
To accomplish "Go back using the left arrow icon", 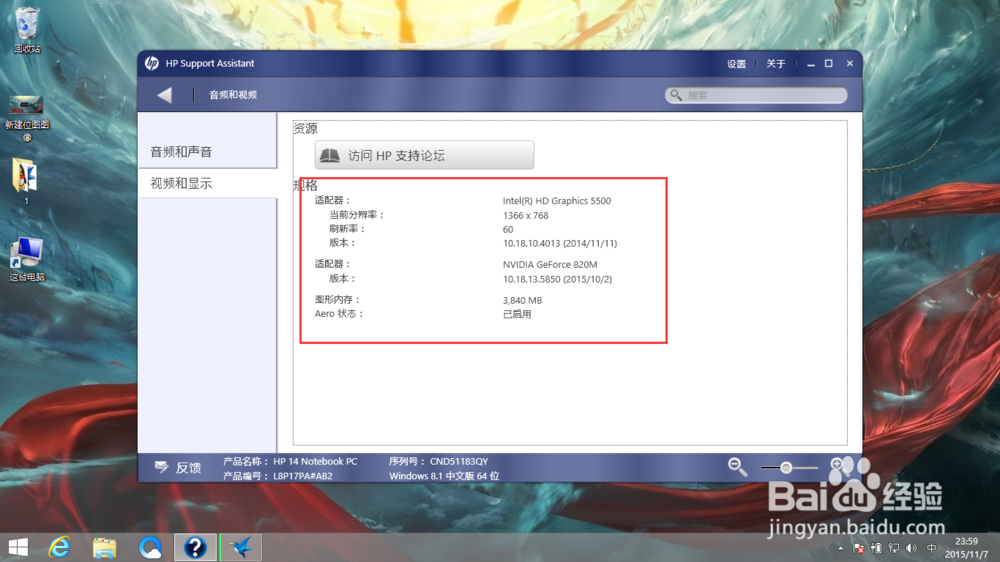I will pyautogui.click(x=165, y=95).
